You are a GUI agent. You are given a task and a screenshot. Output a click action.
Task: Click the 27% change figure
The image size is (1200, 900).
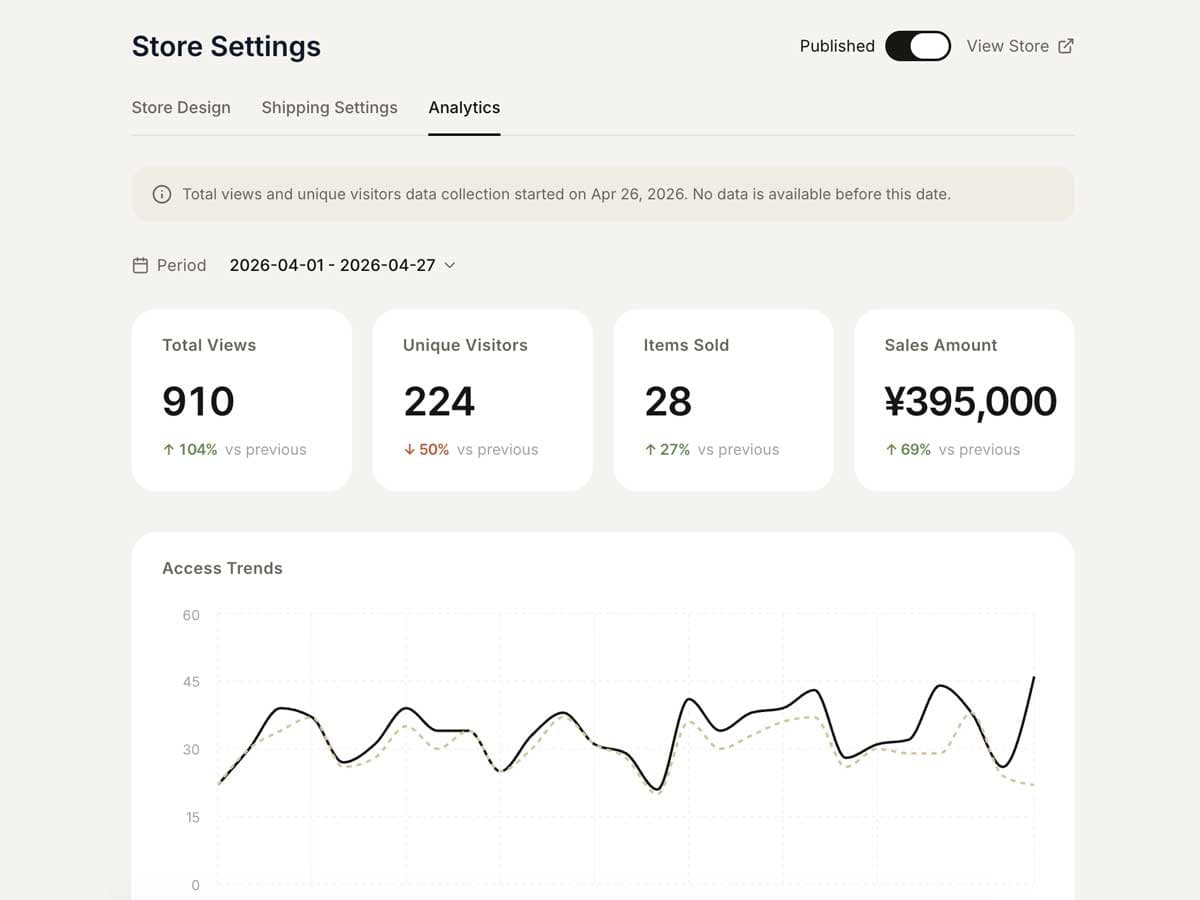click(x=675, y=450)
